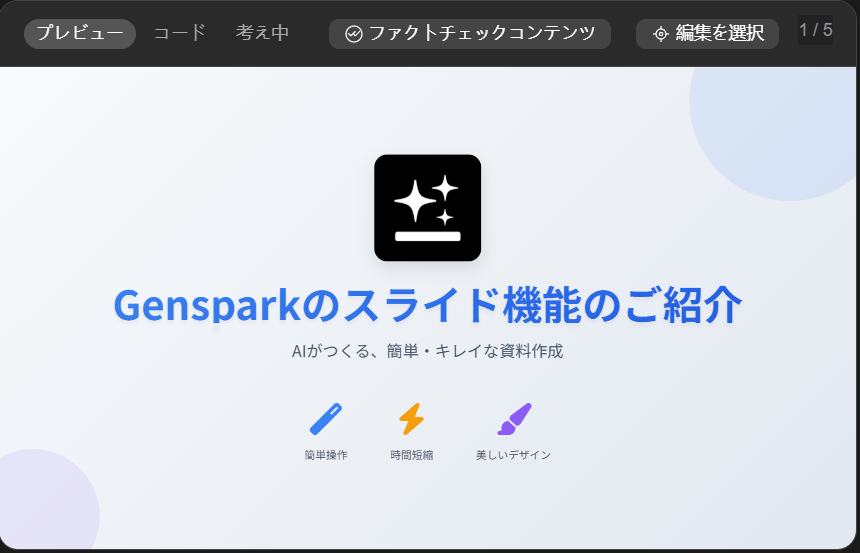This screenshot has width=860, height=553.
Task: Open the コード tab
Action: tap(179, 33)
